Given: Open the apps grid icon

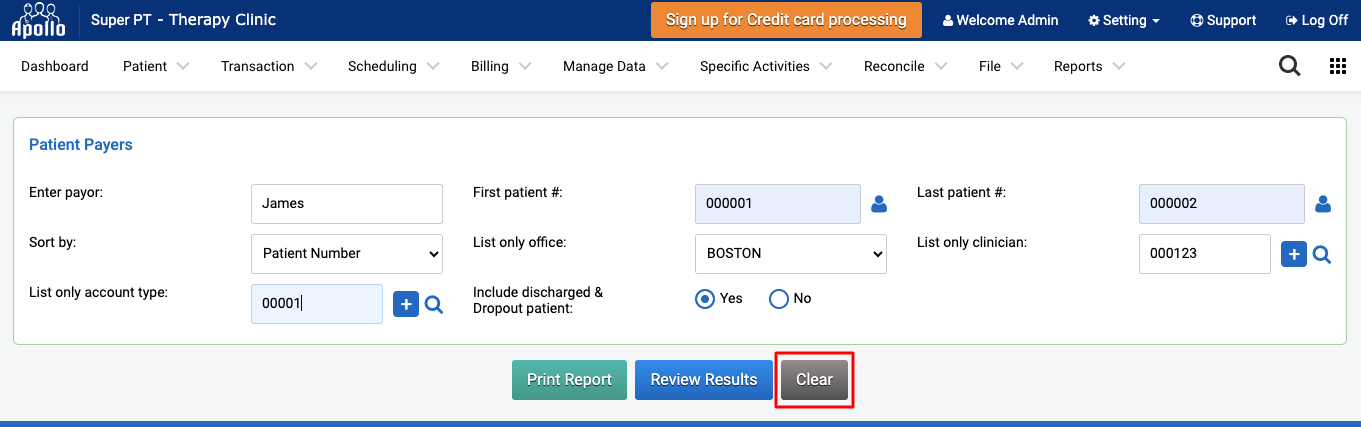Looking at the screenshot, I should pyautogui.click(x=1338, y=66).
